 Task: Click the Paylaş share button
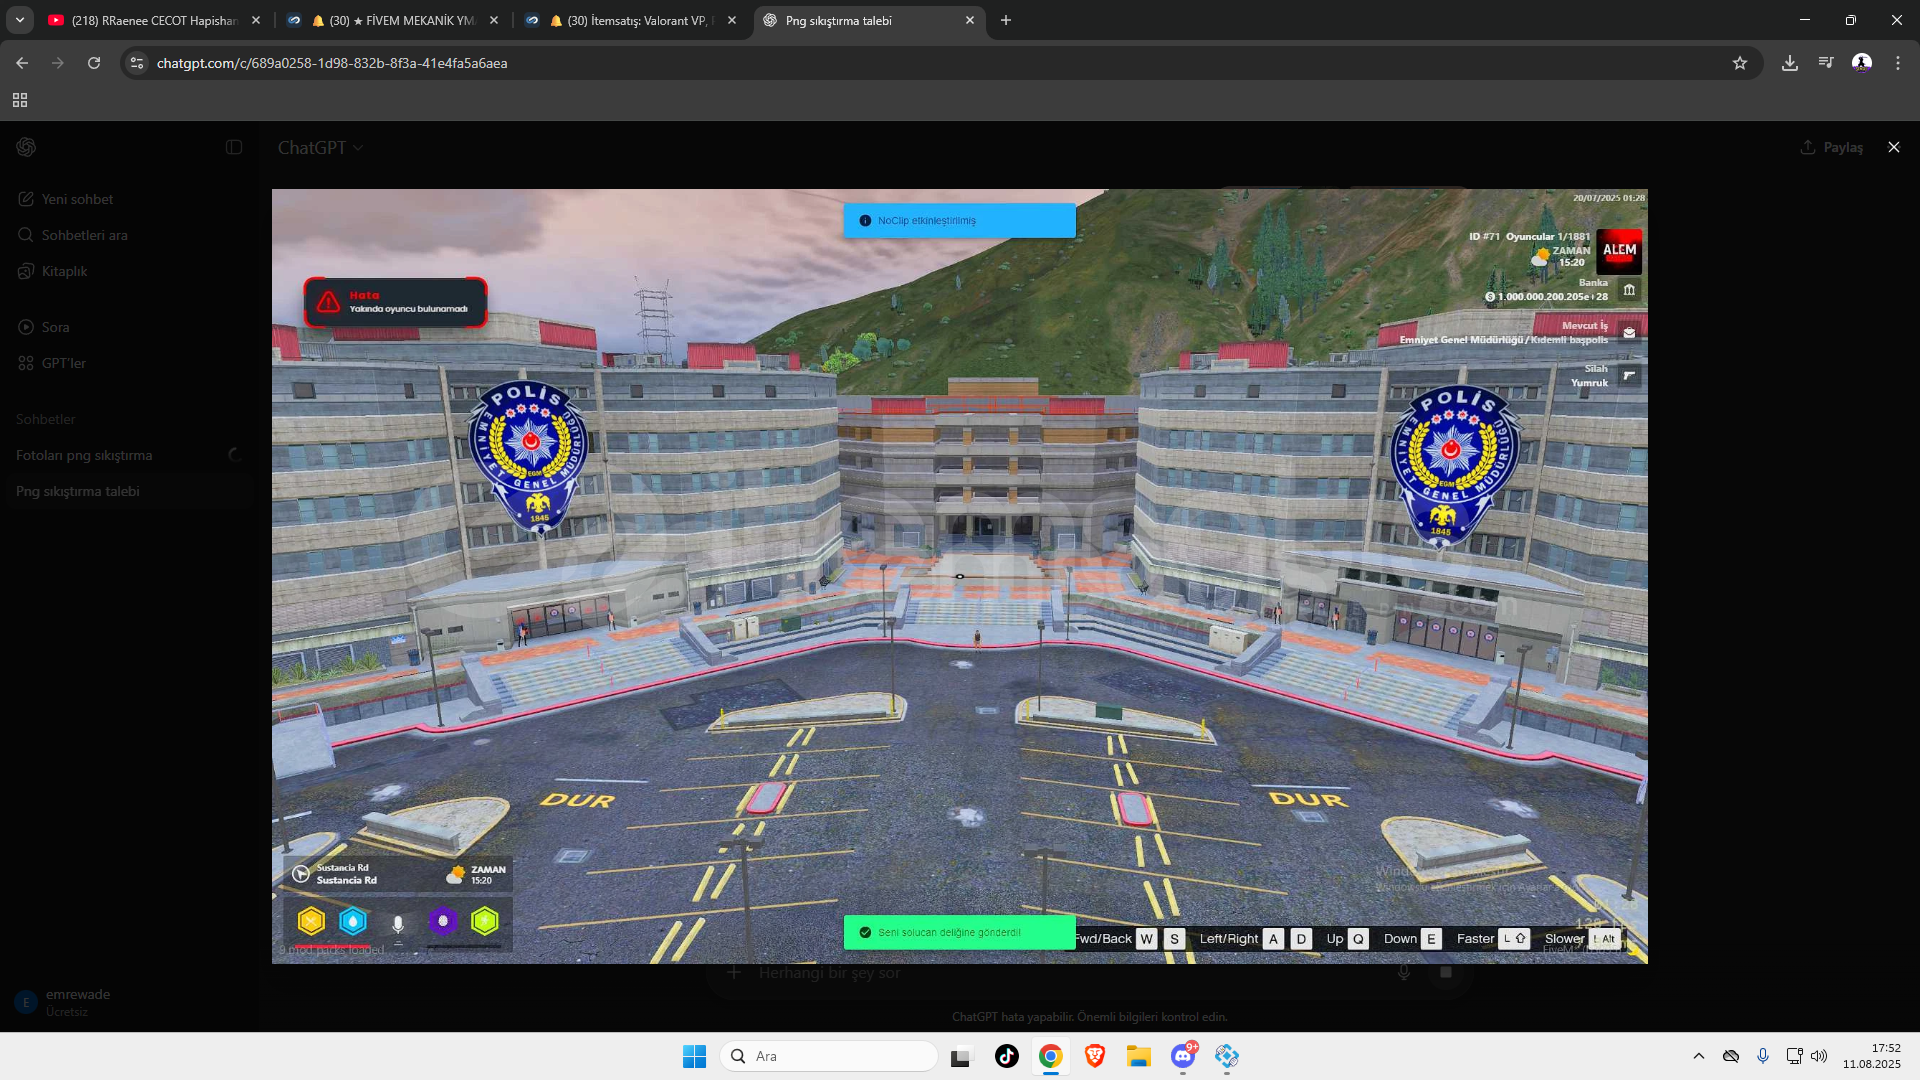(x=1832, y=147)
